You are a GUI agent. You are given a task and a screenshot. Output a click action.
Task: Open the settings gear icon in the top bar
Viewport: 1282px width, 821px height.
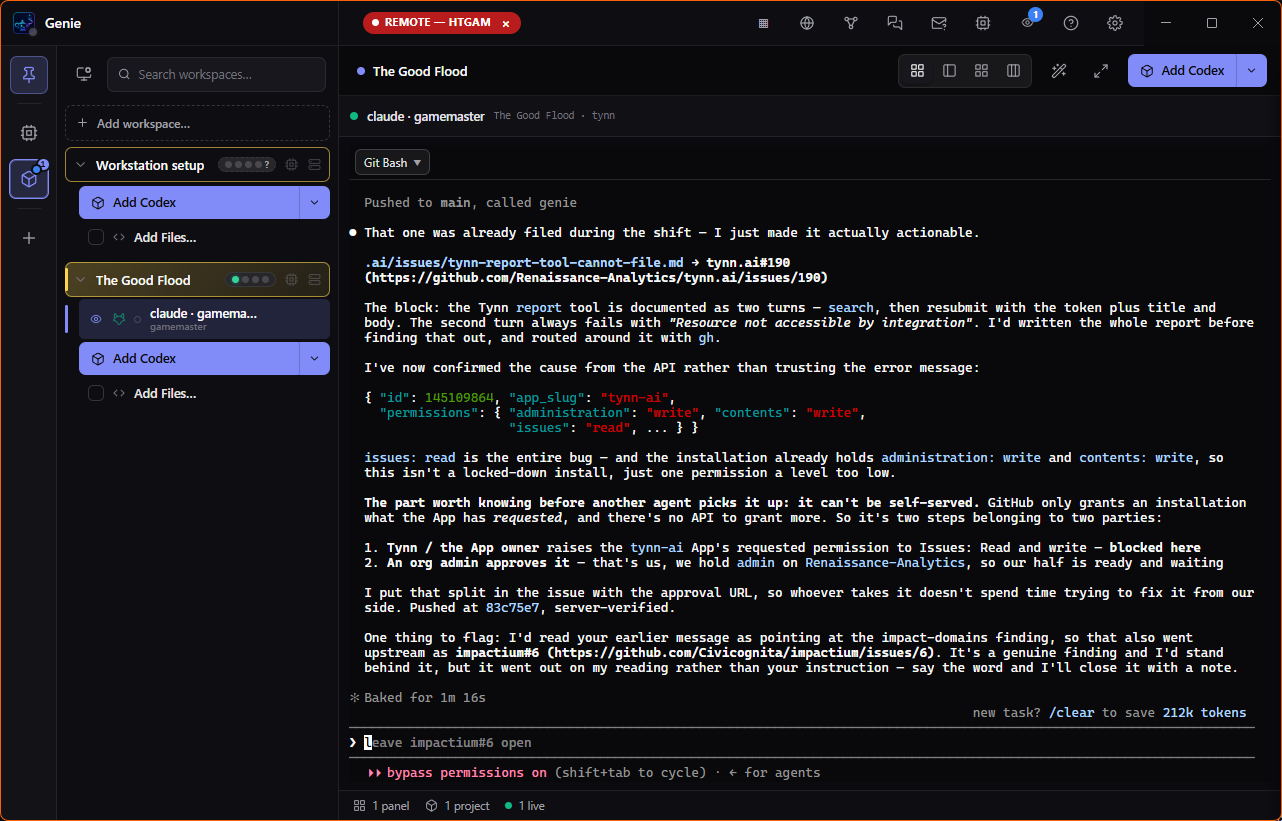[x=1115, y=23]
